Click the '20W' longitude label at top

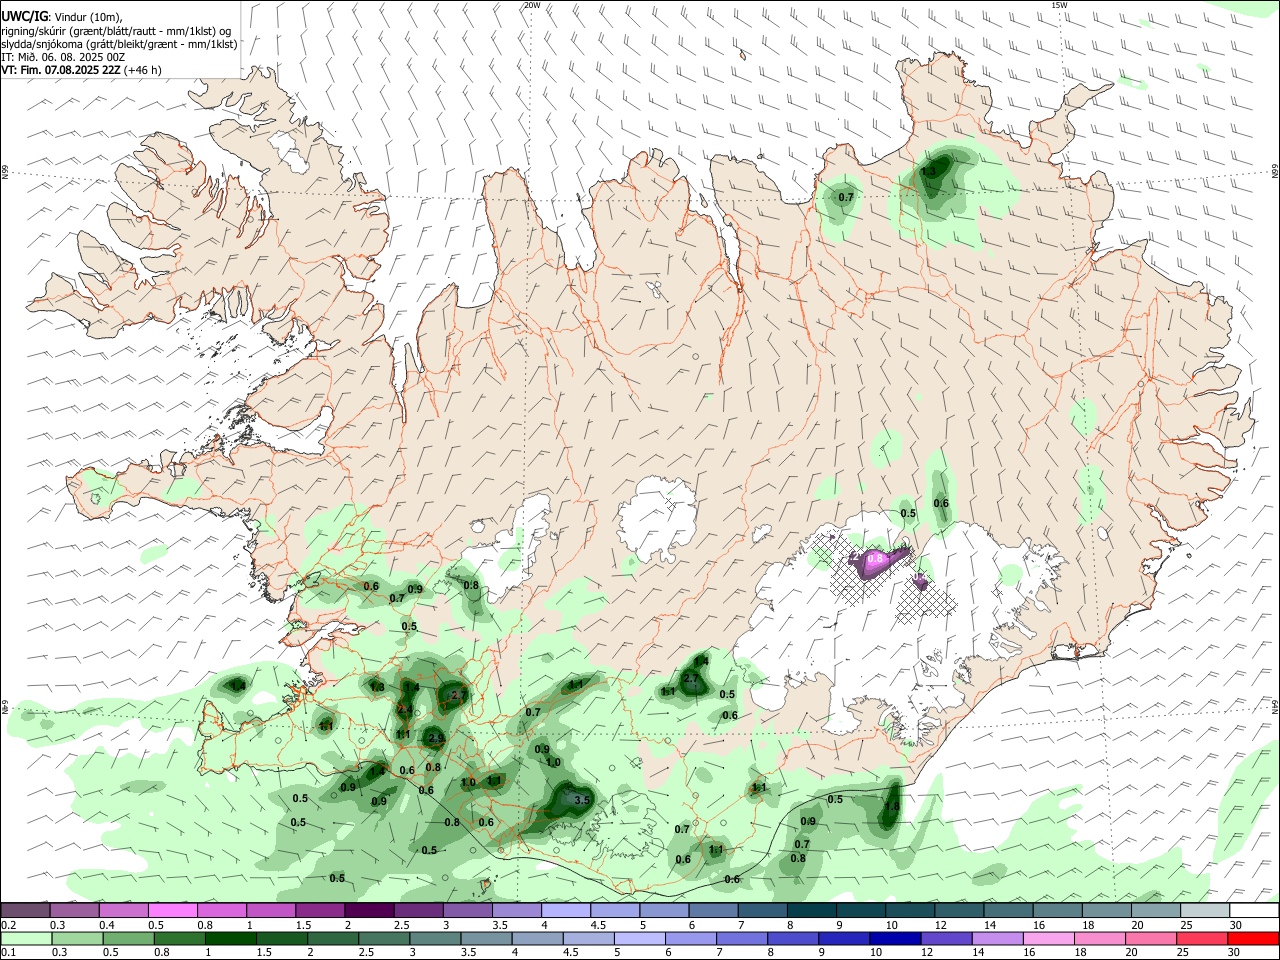[x=532, y=5]
